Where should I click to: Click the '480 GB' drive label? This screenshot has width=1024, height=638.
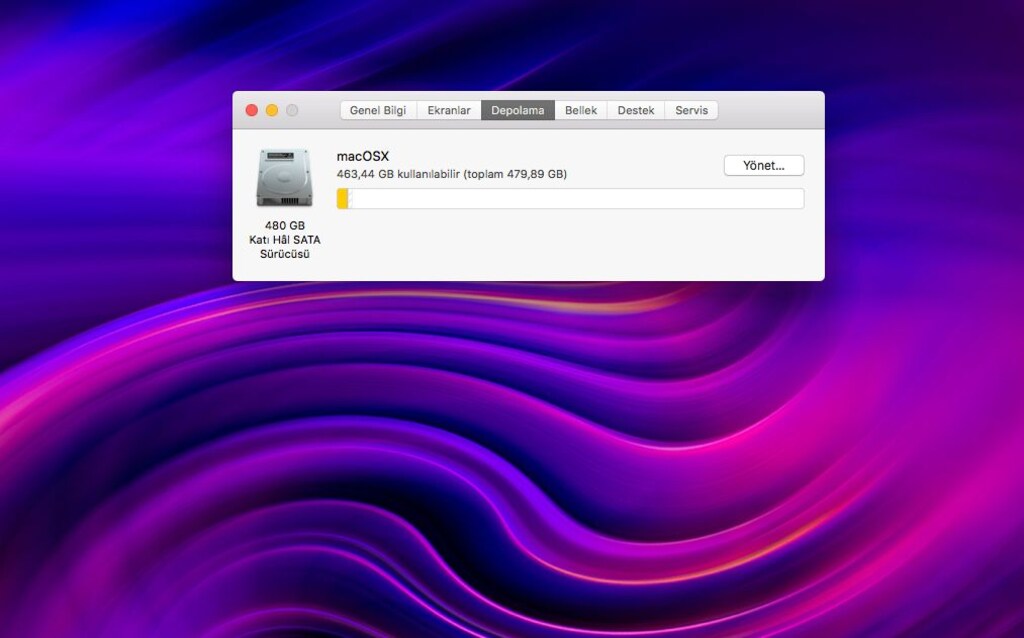285,225
